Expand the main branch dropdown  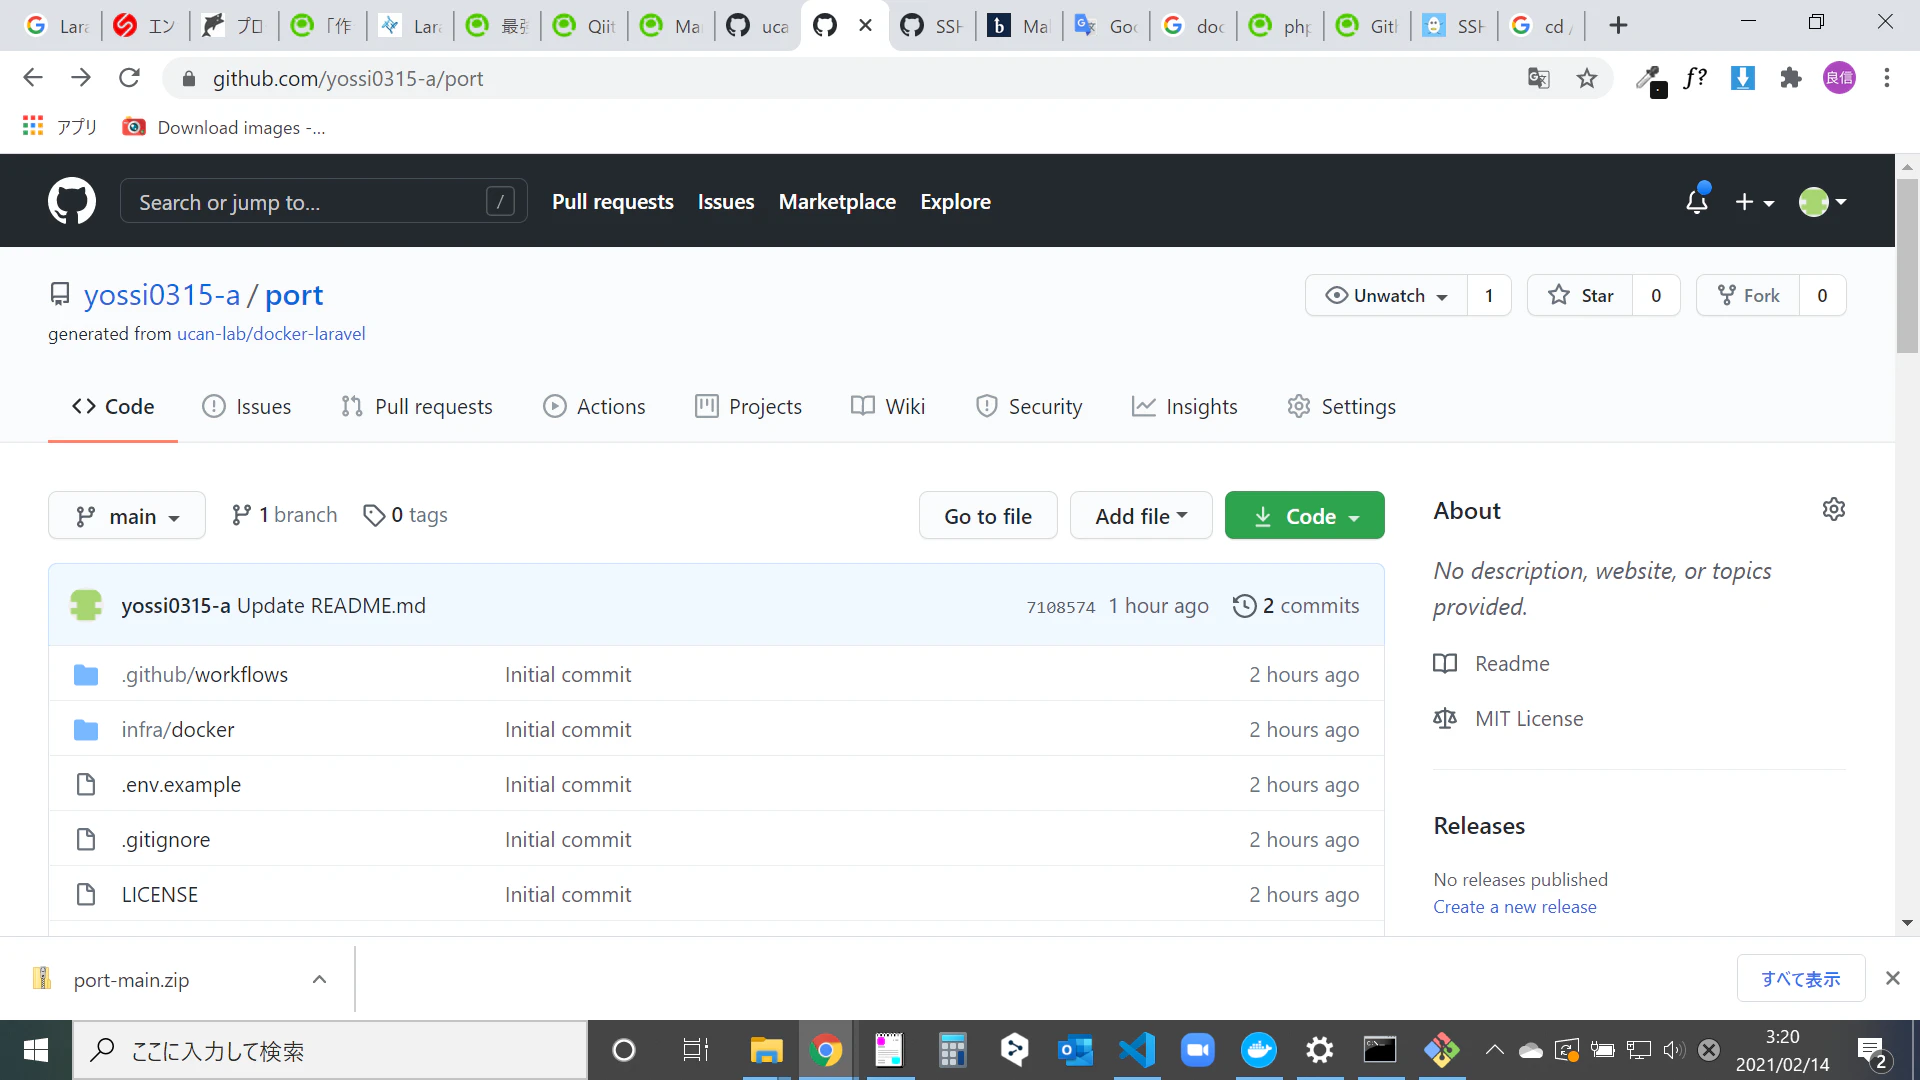point(127,516)
